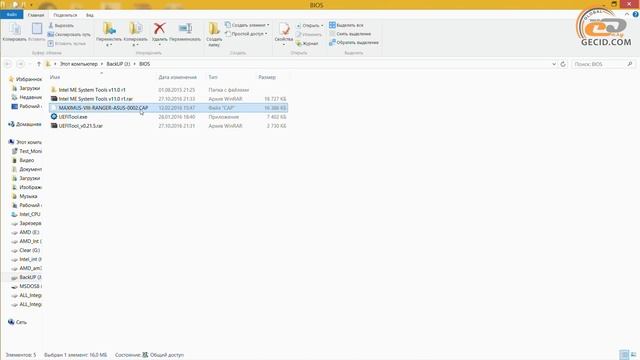Open Clear (G:) drive in navigation pane

coord(26,250)
